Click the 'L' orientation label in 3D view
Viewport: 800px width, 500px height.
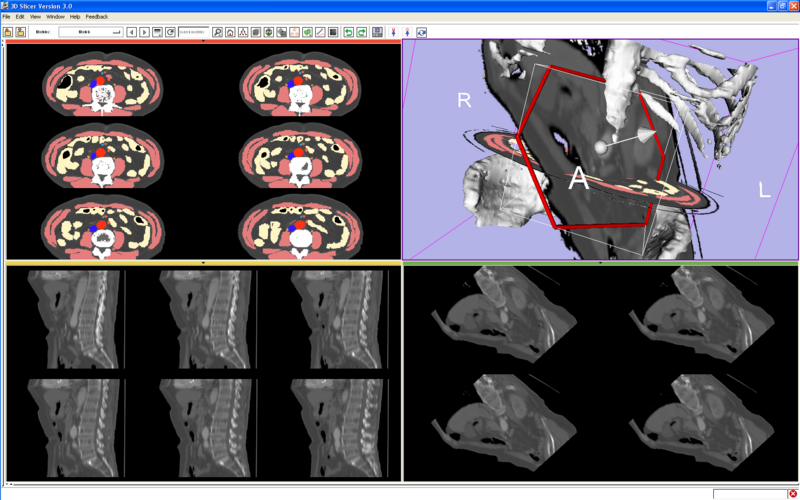(764, 190)
